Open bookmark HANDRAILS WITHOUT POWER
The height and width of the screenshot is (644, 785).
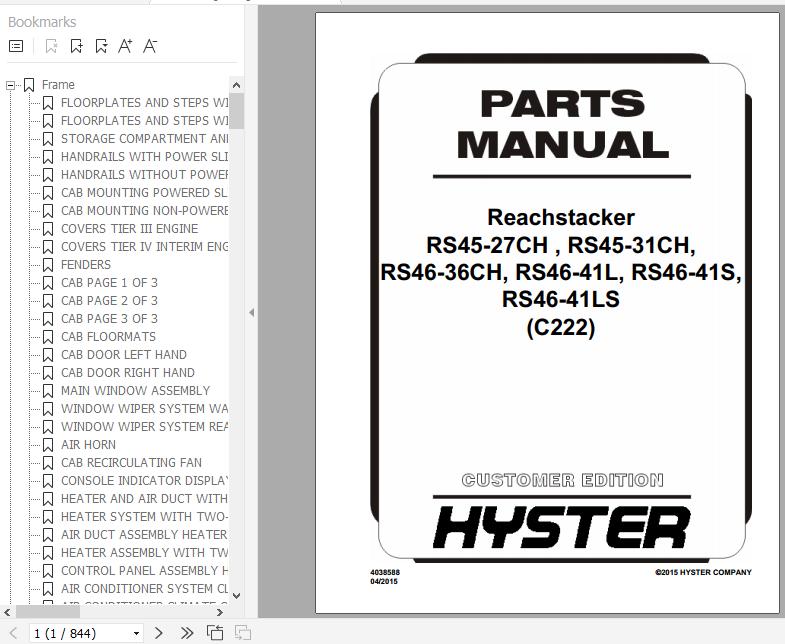pos(144,175)
